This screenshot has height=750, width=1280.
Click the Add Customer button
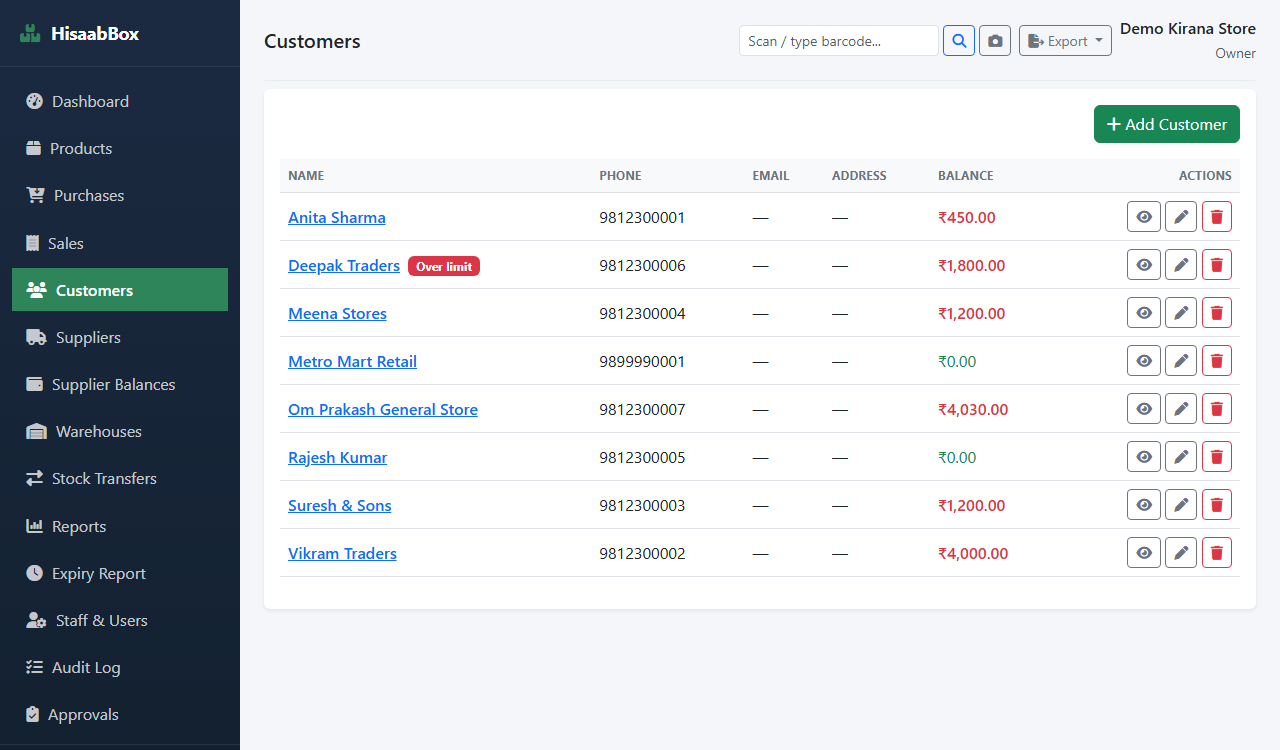coord(1167,124)
